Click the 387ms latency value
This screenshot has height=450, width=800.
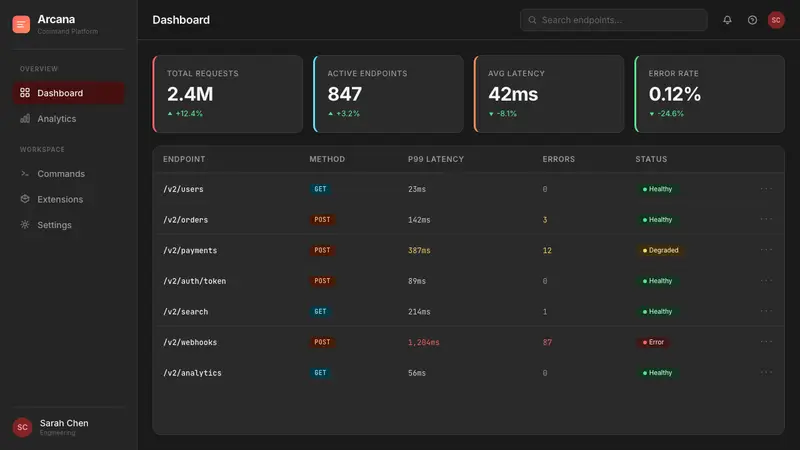(419, 250)
